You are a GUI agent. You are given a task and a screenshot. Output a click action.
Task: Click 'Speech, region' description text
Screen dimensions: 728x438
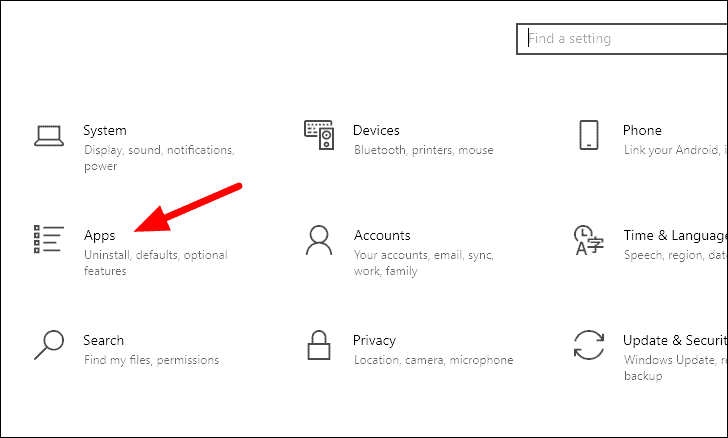[x=675, y=255]
